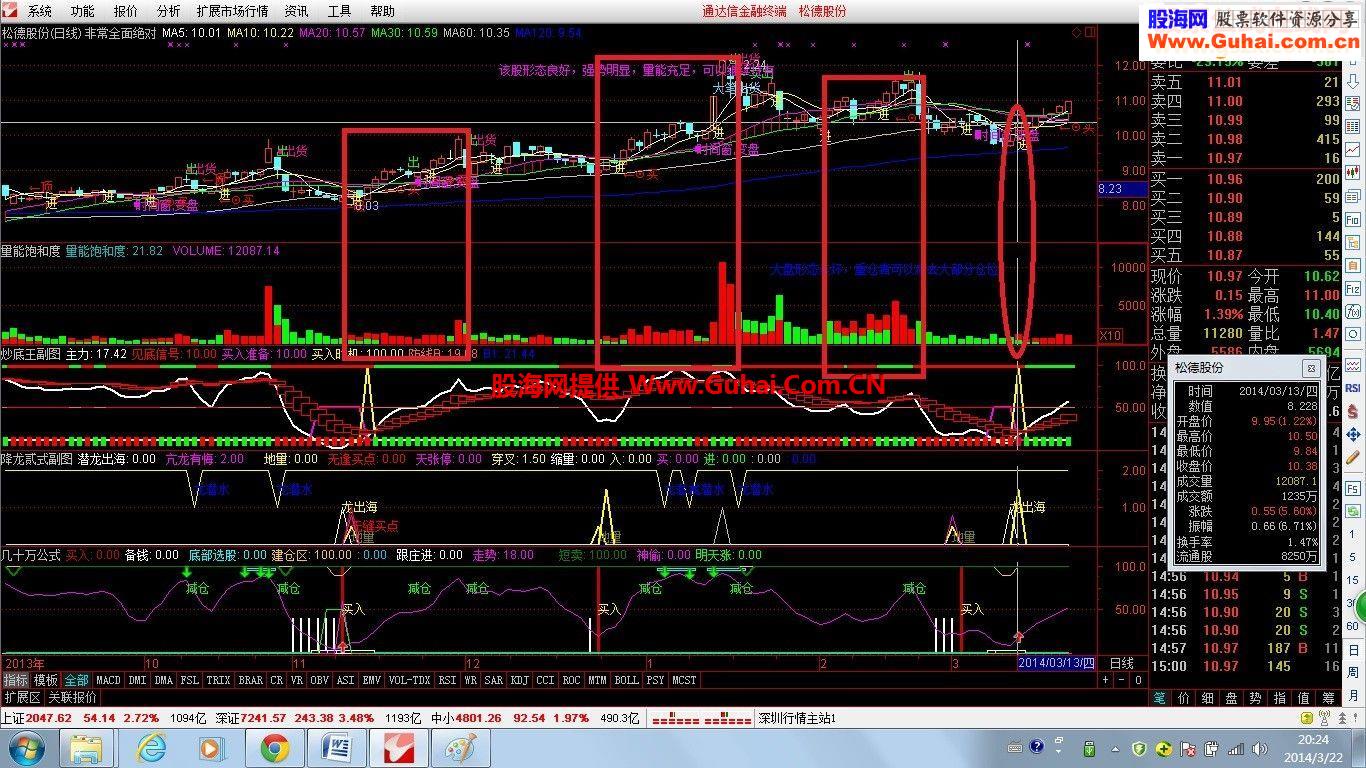Screen dimensions: 1366x768
Task: Select the BOLL indicator tab
Action: click(x=626, y=680)
